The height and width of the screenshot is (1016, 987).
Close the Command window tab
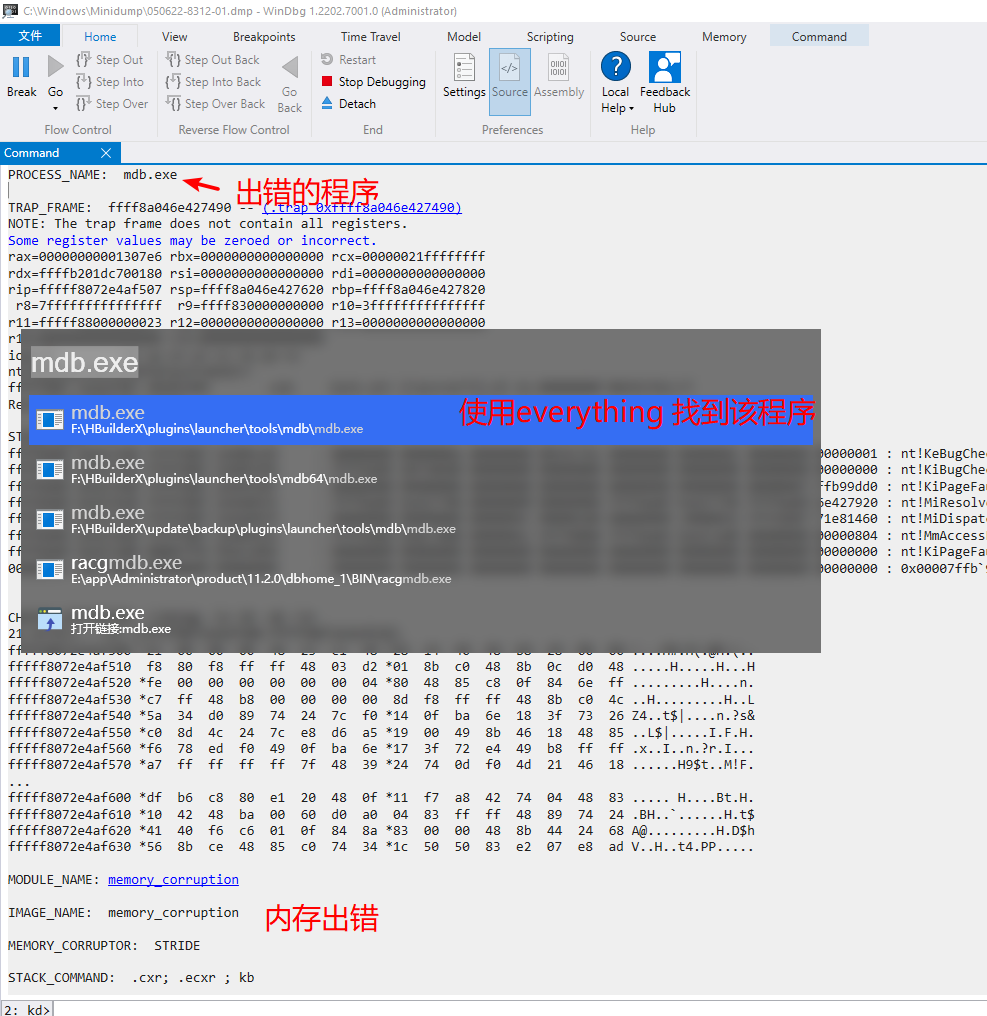pyautogui.click(x=106, y=153)
